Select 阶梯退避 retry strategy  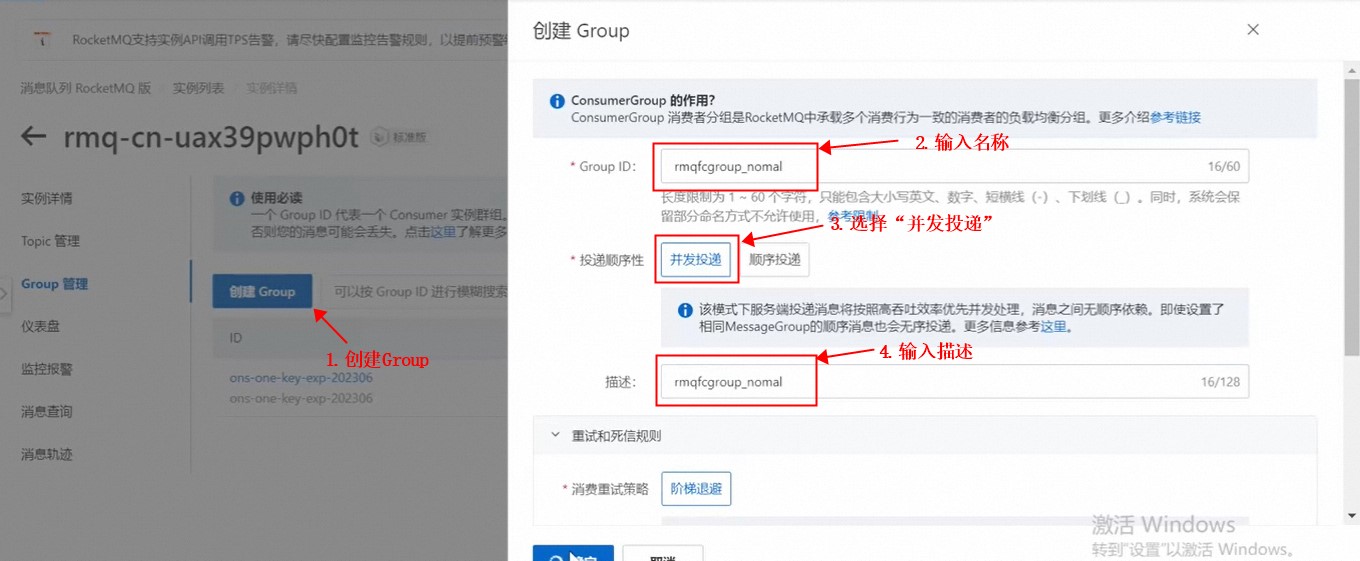point(696,489)
